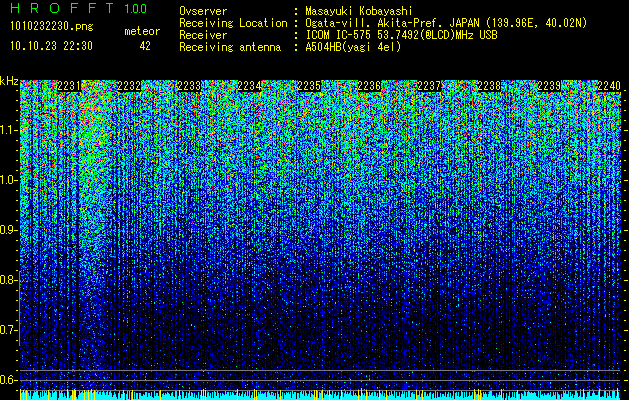Image resolution: width=629 pixels, height=400 pixels.
Task: Click the Ovserver label
Action: tap(203, 11)
